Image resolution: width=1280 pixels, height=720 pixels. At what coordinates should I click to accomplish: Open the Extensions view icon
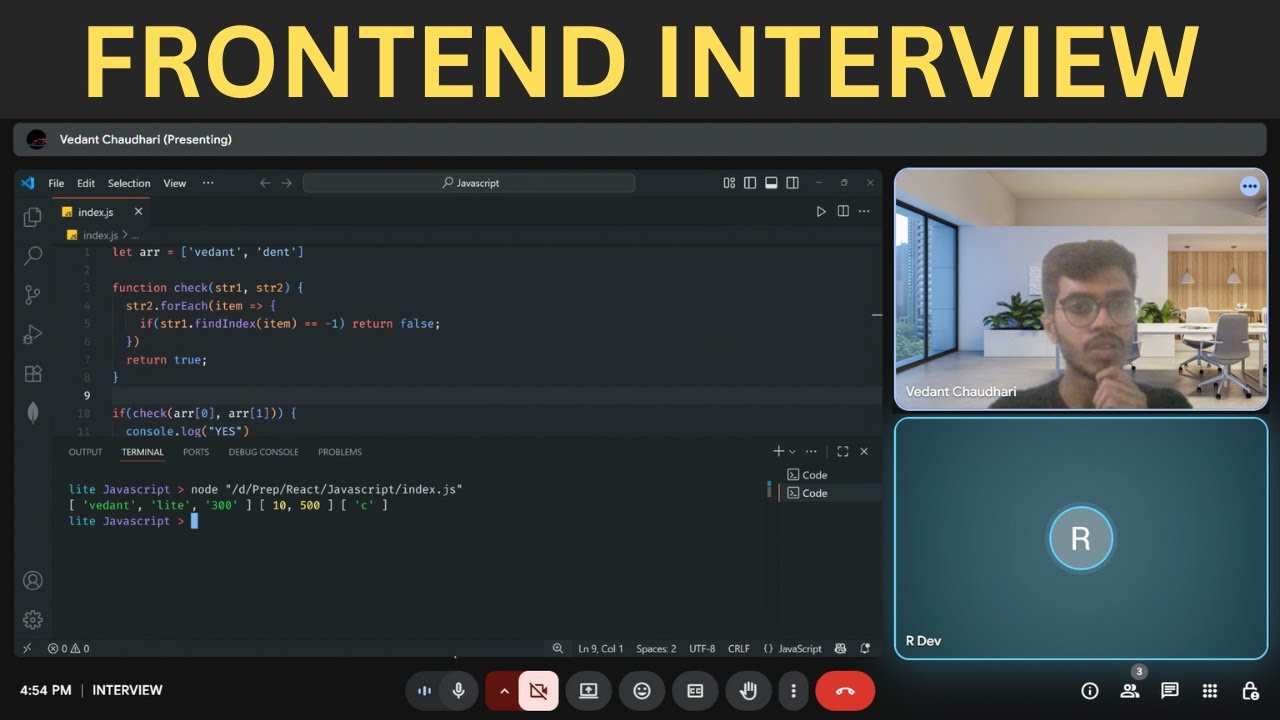(x=32, y=373)
